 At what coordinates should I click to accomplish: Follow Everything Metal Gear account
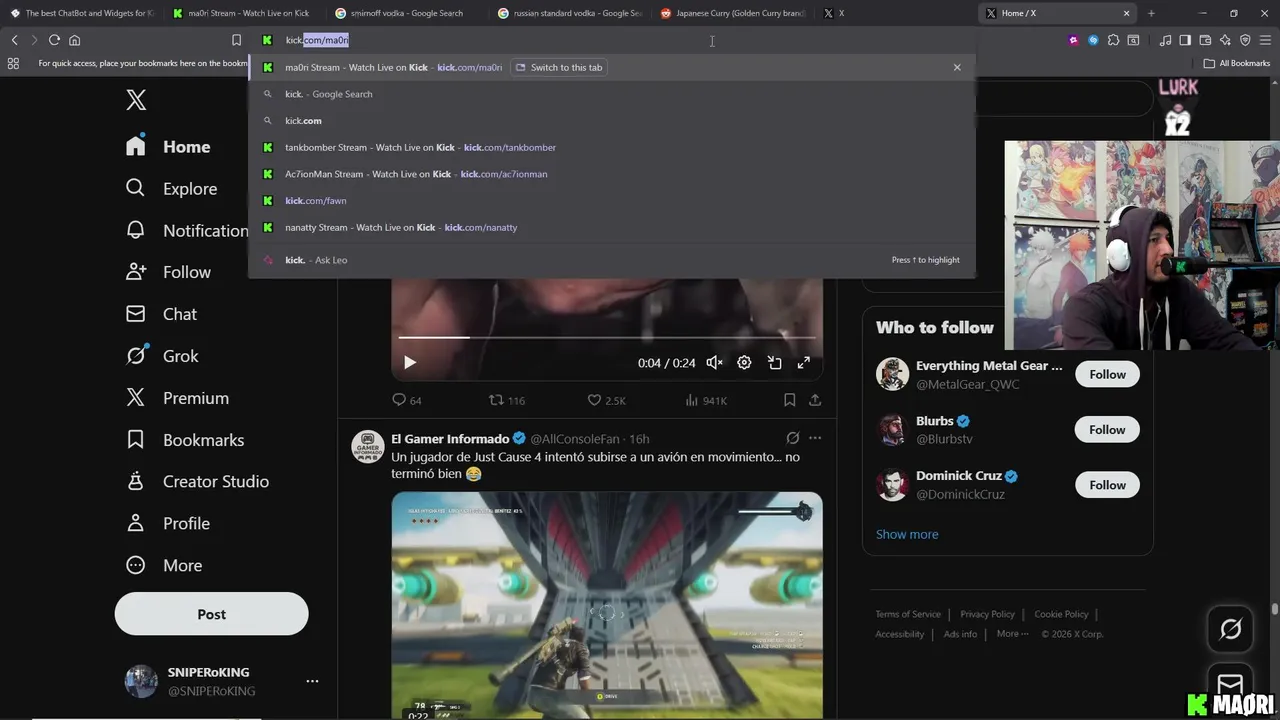(x=1107, y=374)
